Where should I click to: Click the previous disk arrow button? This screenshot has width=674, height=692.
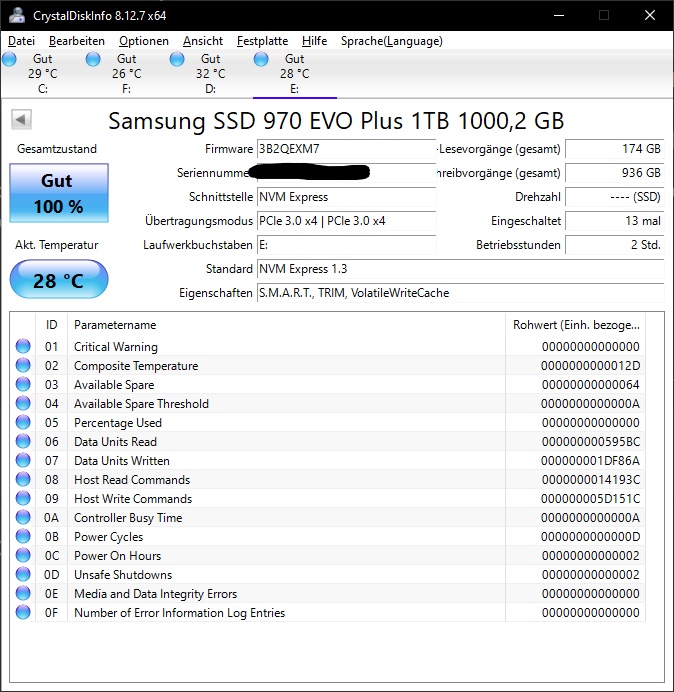click(x=21, y=119)
